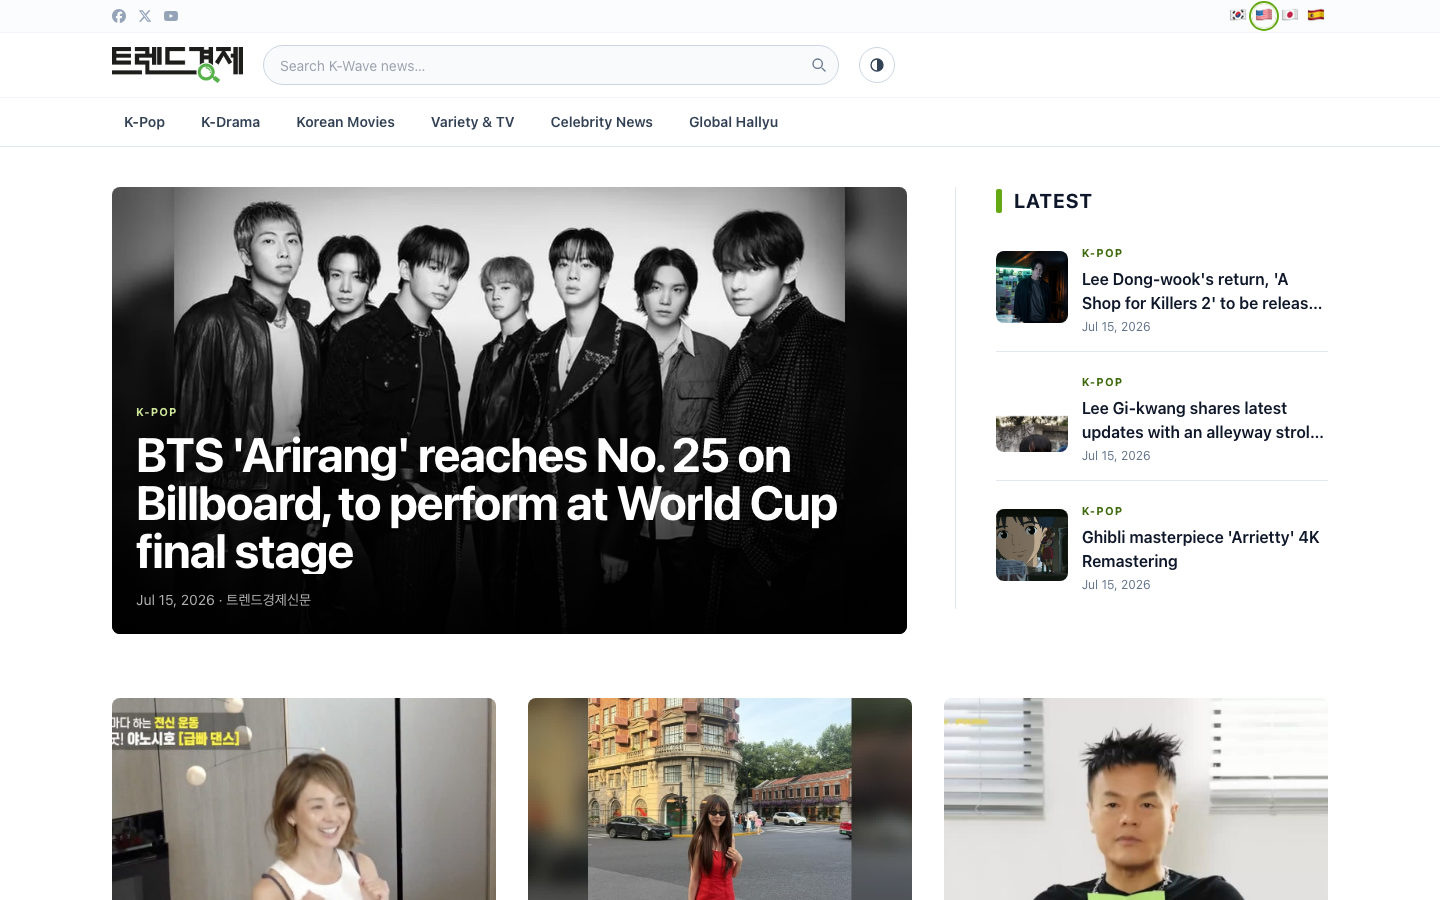The image size is (1440, 900).
Task: Switch language to Japanese flag
Action: coord(1290,15)
